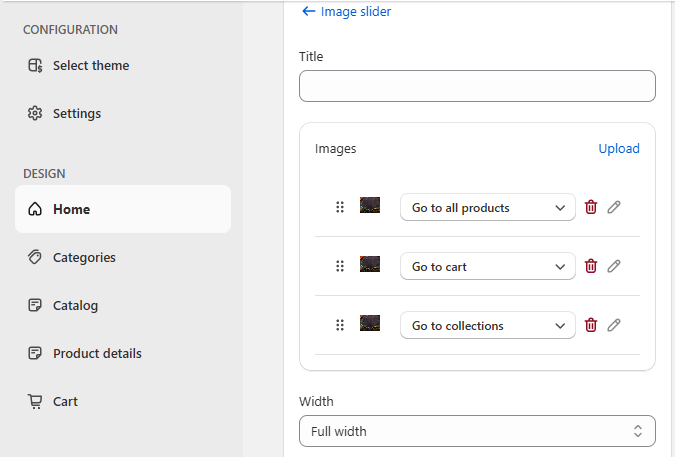Viewport: 675px width, 457px height.
Task: Click the Upload link in Images
Action: point(619,148)
